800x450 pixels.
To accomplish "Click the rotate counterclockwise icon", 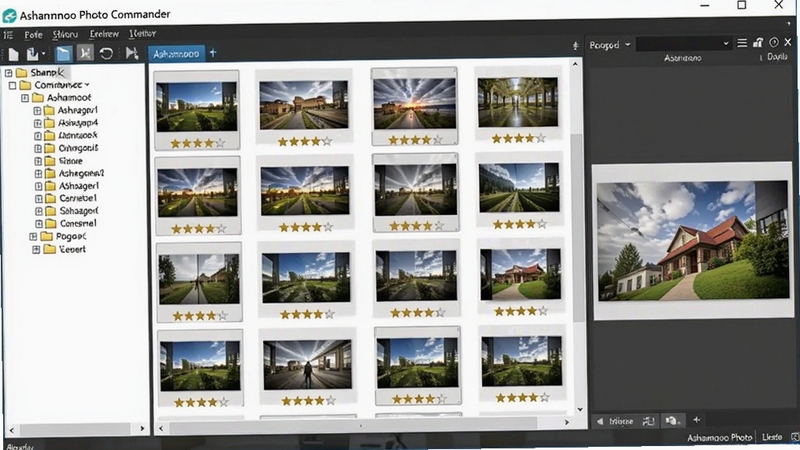I will coord(106,53).
